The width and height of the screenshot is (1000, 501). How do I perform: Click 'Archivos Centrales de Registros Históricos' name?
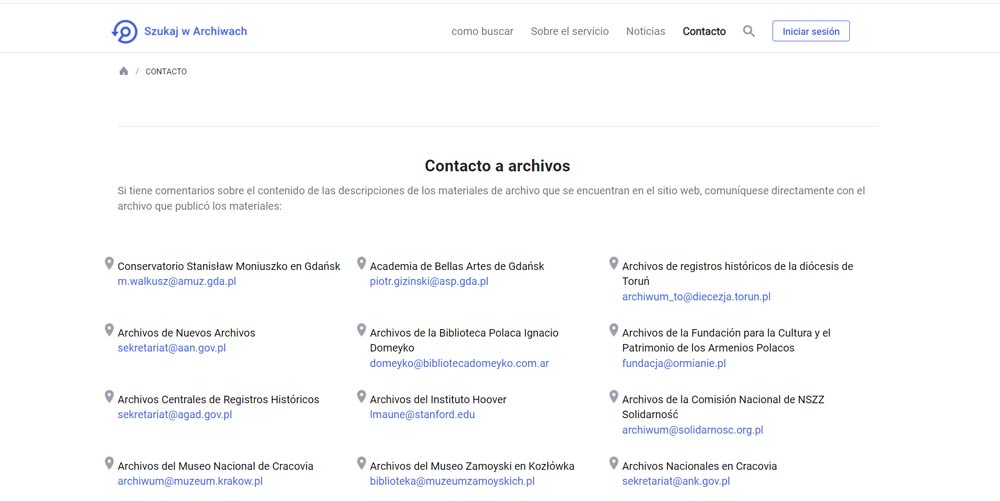coord(218,399)
